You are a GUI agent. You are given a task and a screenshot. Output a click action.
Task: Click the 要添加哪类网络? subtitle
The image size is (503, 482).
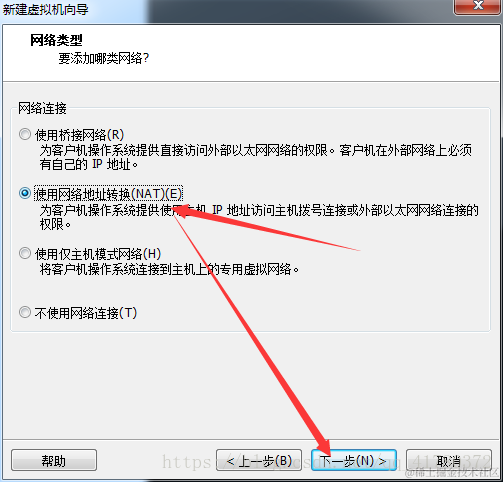(103, 59)
